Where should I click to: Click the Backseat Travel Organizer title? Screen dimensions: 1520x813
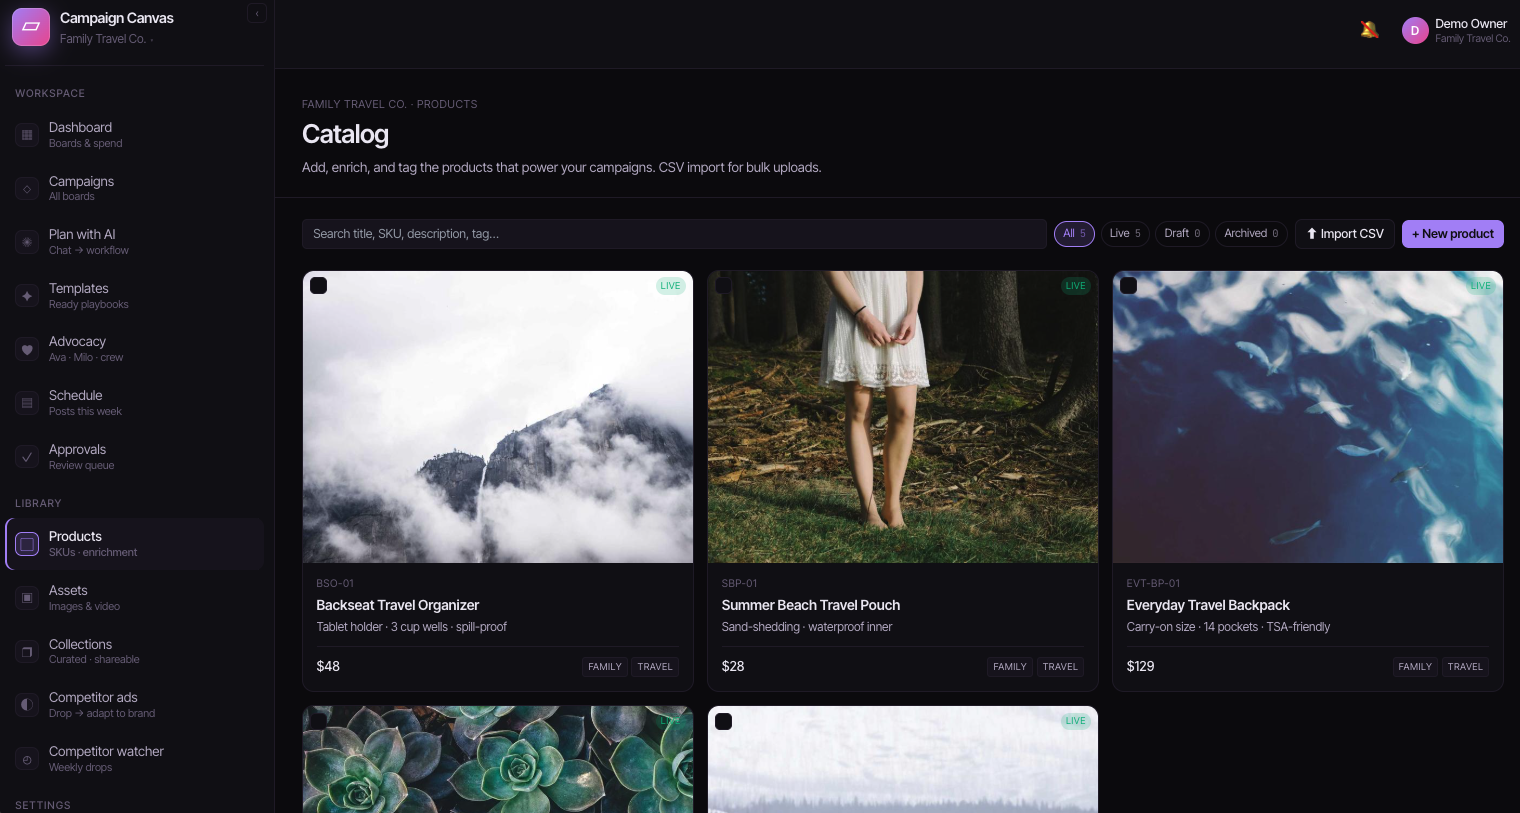[x=397, y=605]
